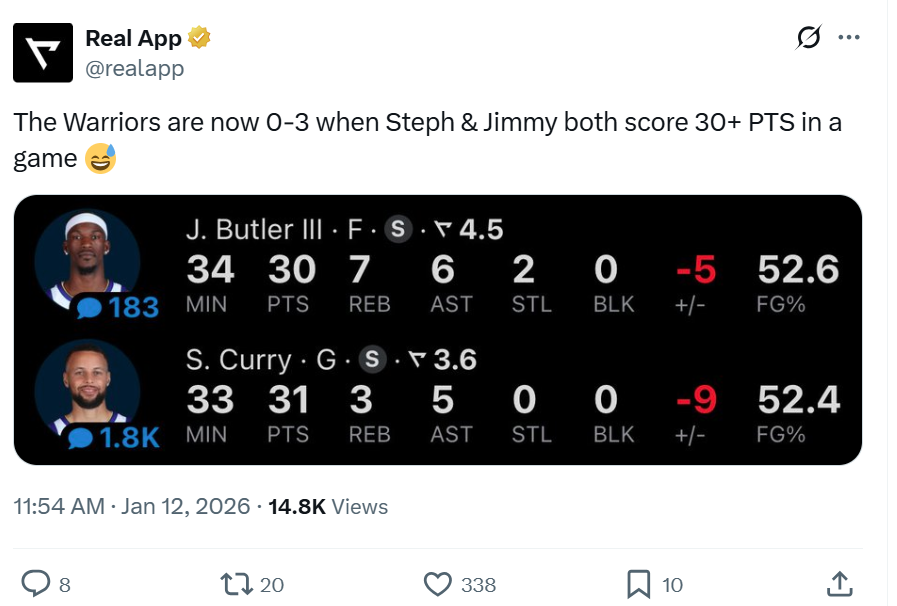Open the Real App display name

[133, 39]
